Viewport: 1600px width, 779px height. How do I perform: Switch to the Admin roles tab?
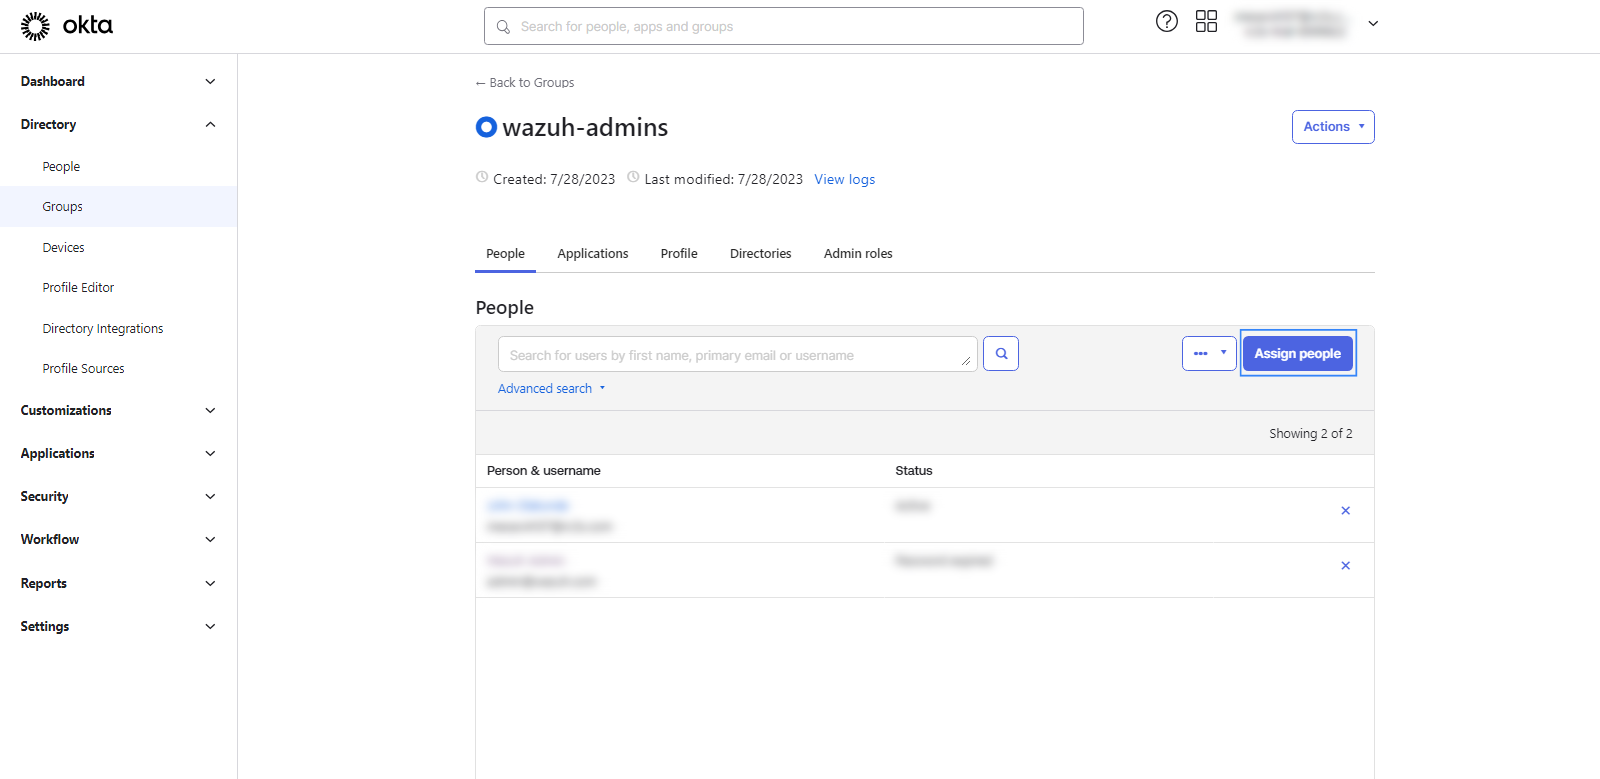coord(857,254)
